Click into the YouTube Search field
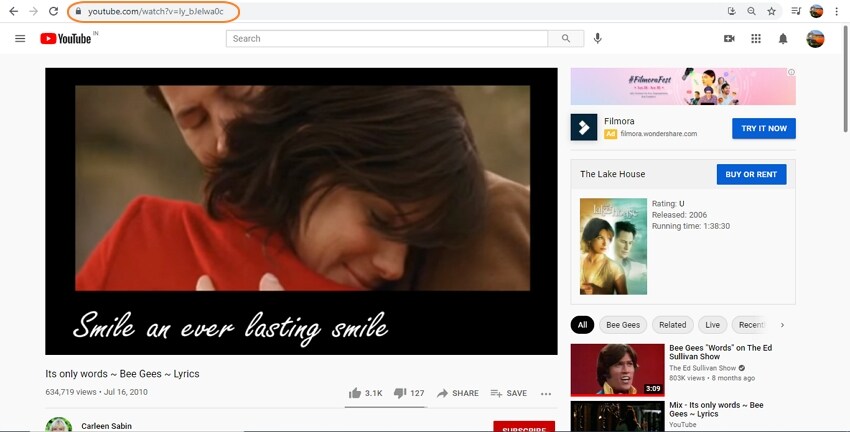Image resolution: width=850 pixels, height=432 pixels. click(387, 38)
